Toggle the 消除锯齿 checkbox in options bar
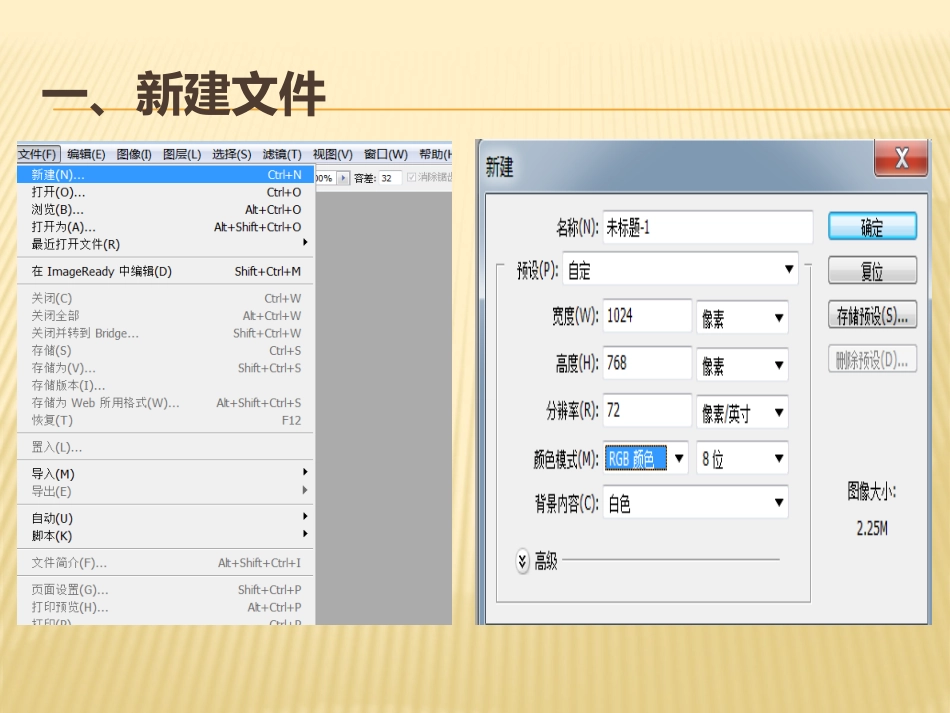The width and height of the screenshot is (950, 713). click(x=411, y=177)
